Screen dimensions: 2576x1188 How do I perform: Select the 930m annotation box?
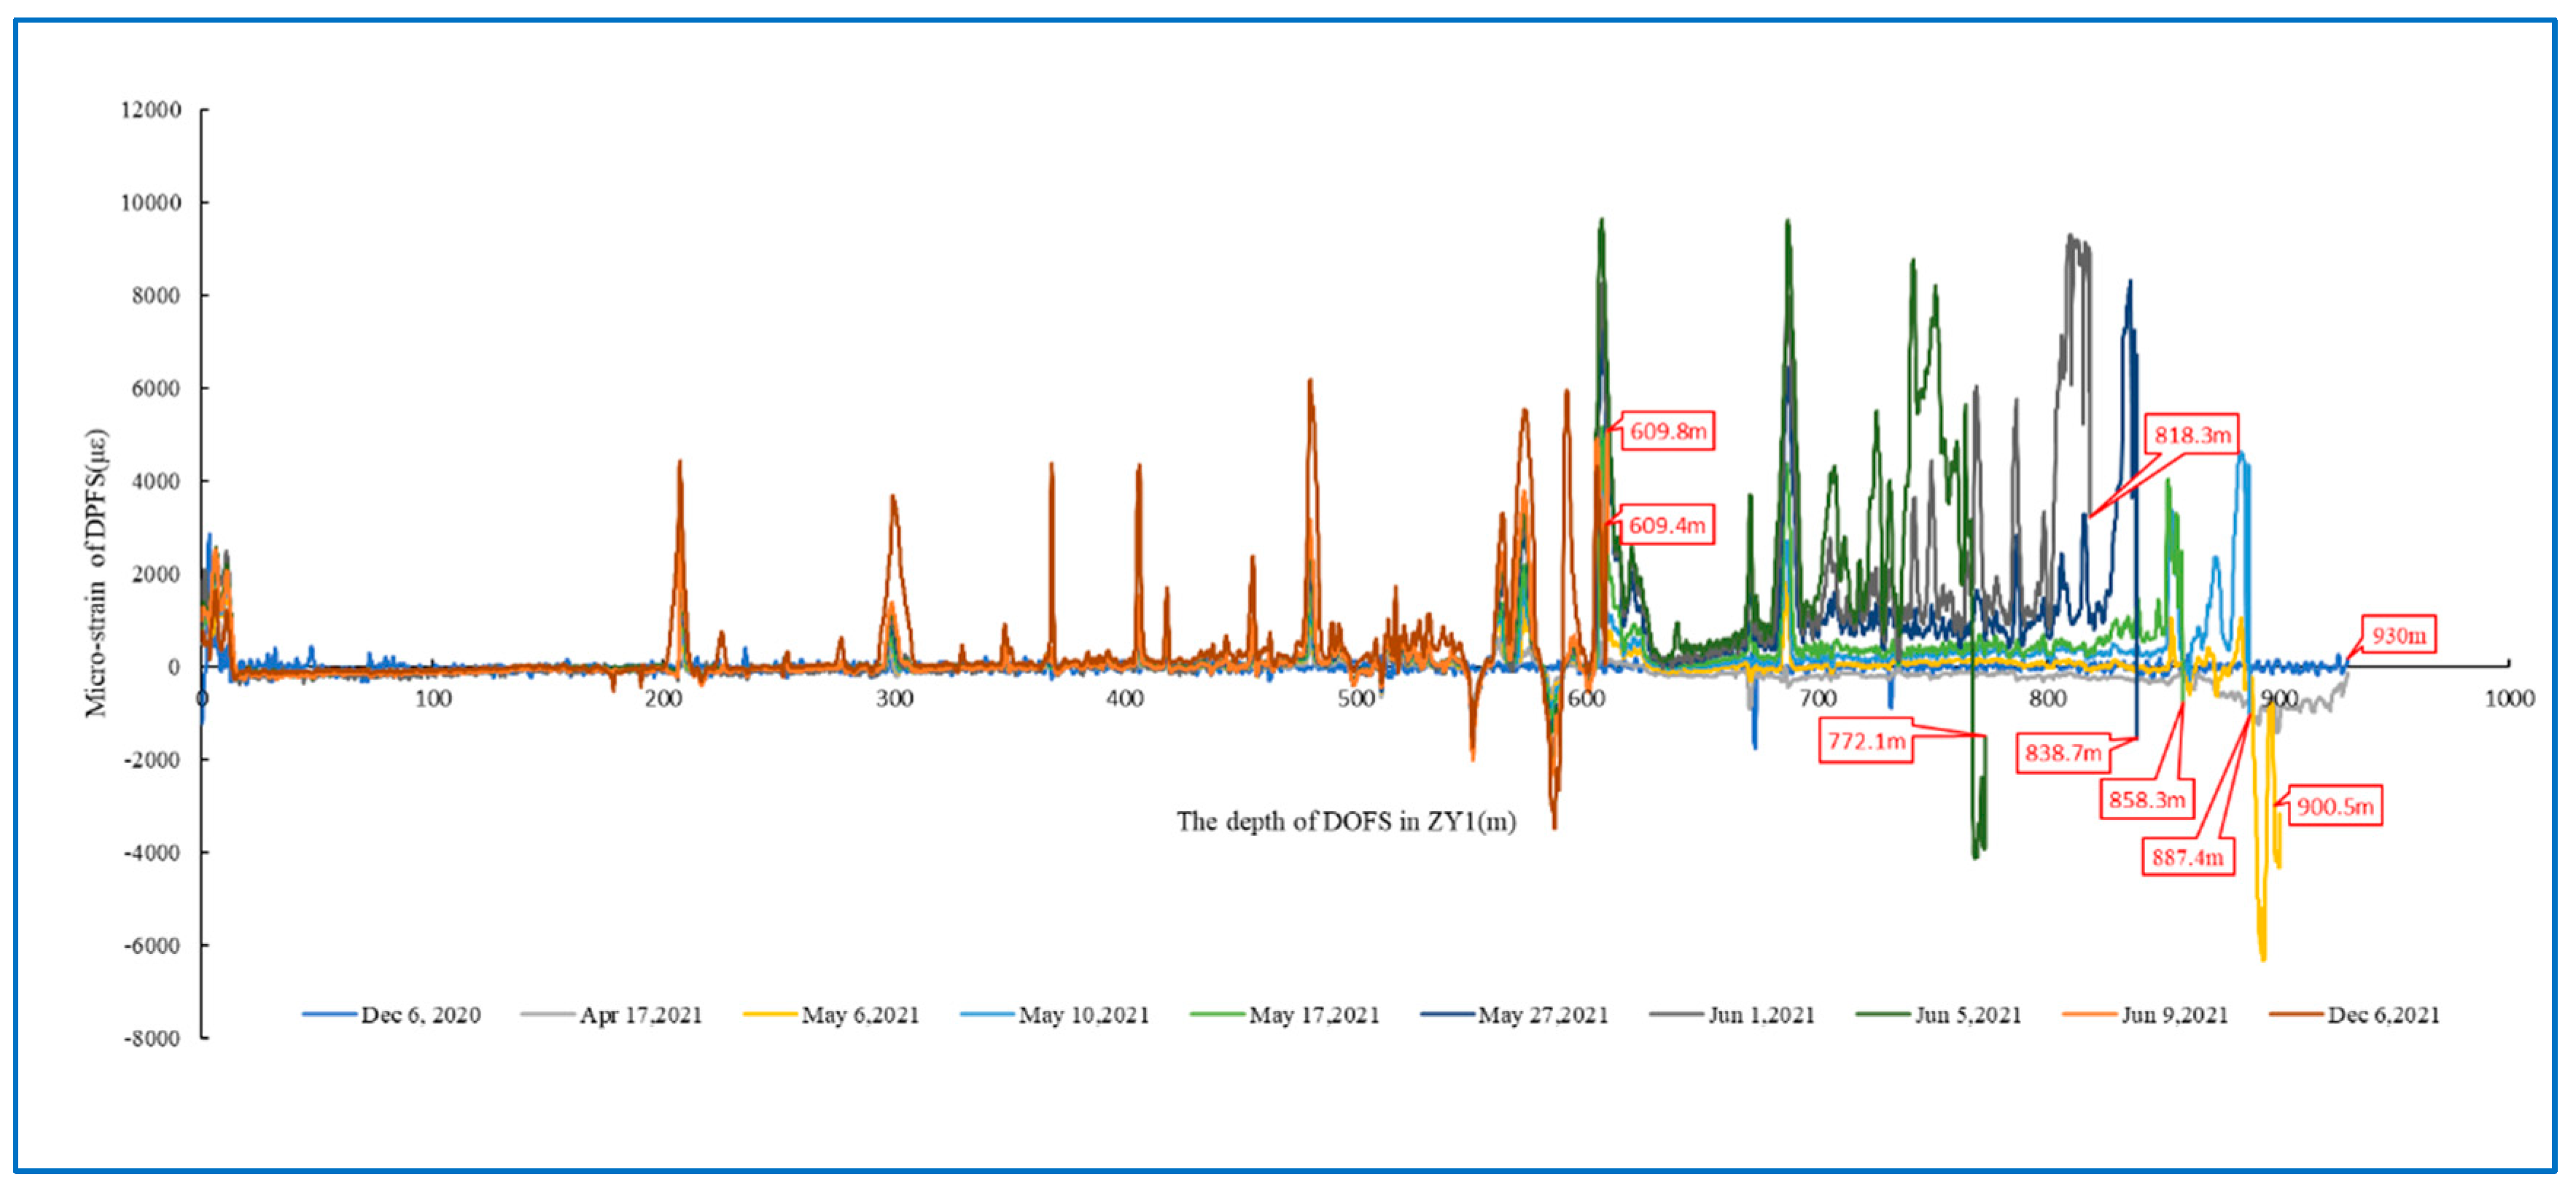tap(2398, 635)
